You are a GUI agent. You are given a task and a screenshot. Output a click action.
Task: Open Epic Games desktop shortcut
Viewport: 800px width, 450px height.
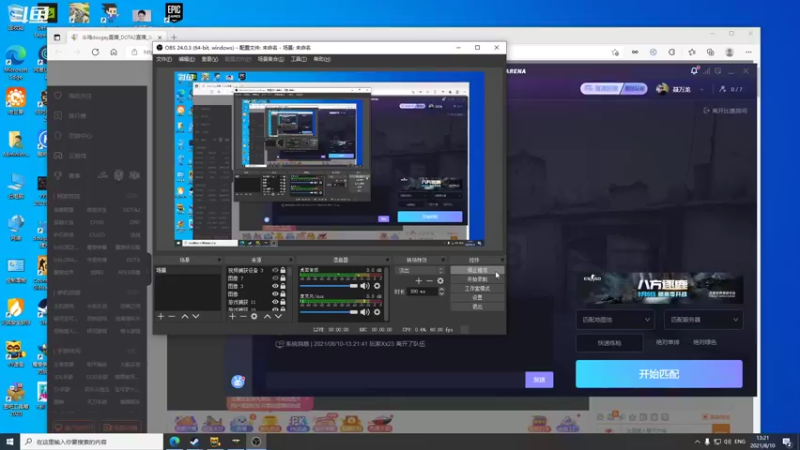click(174, 13)
